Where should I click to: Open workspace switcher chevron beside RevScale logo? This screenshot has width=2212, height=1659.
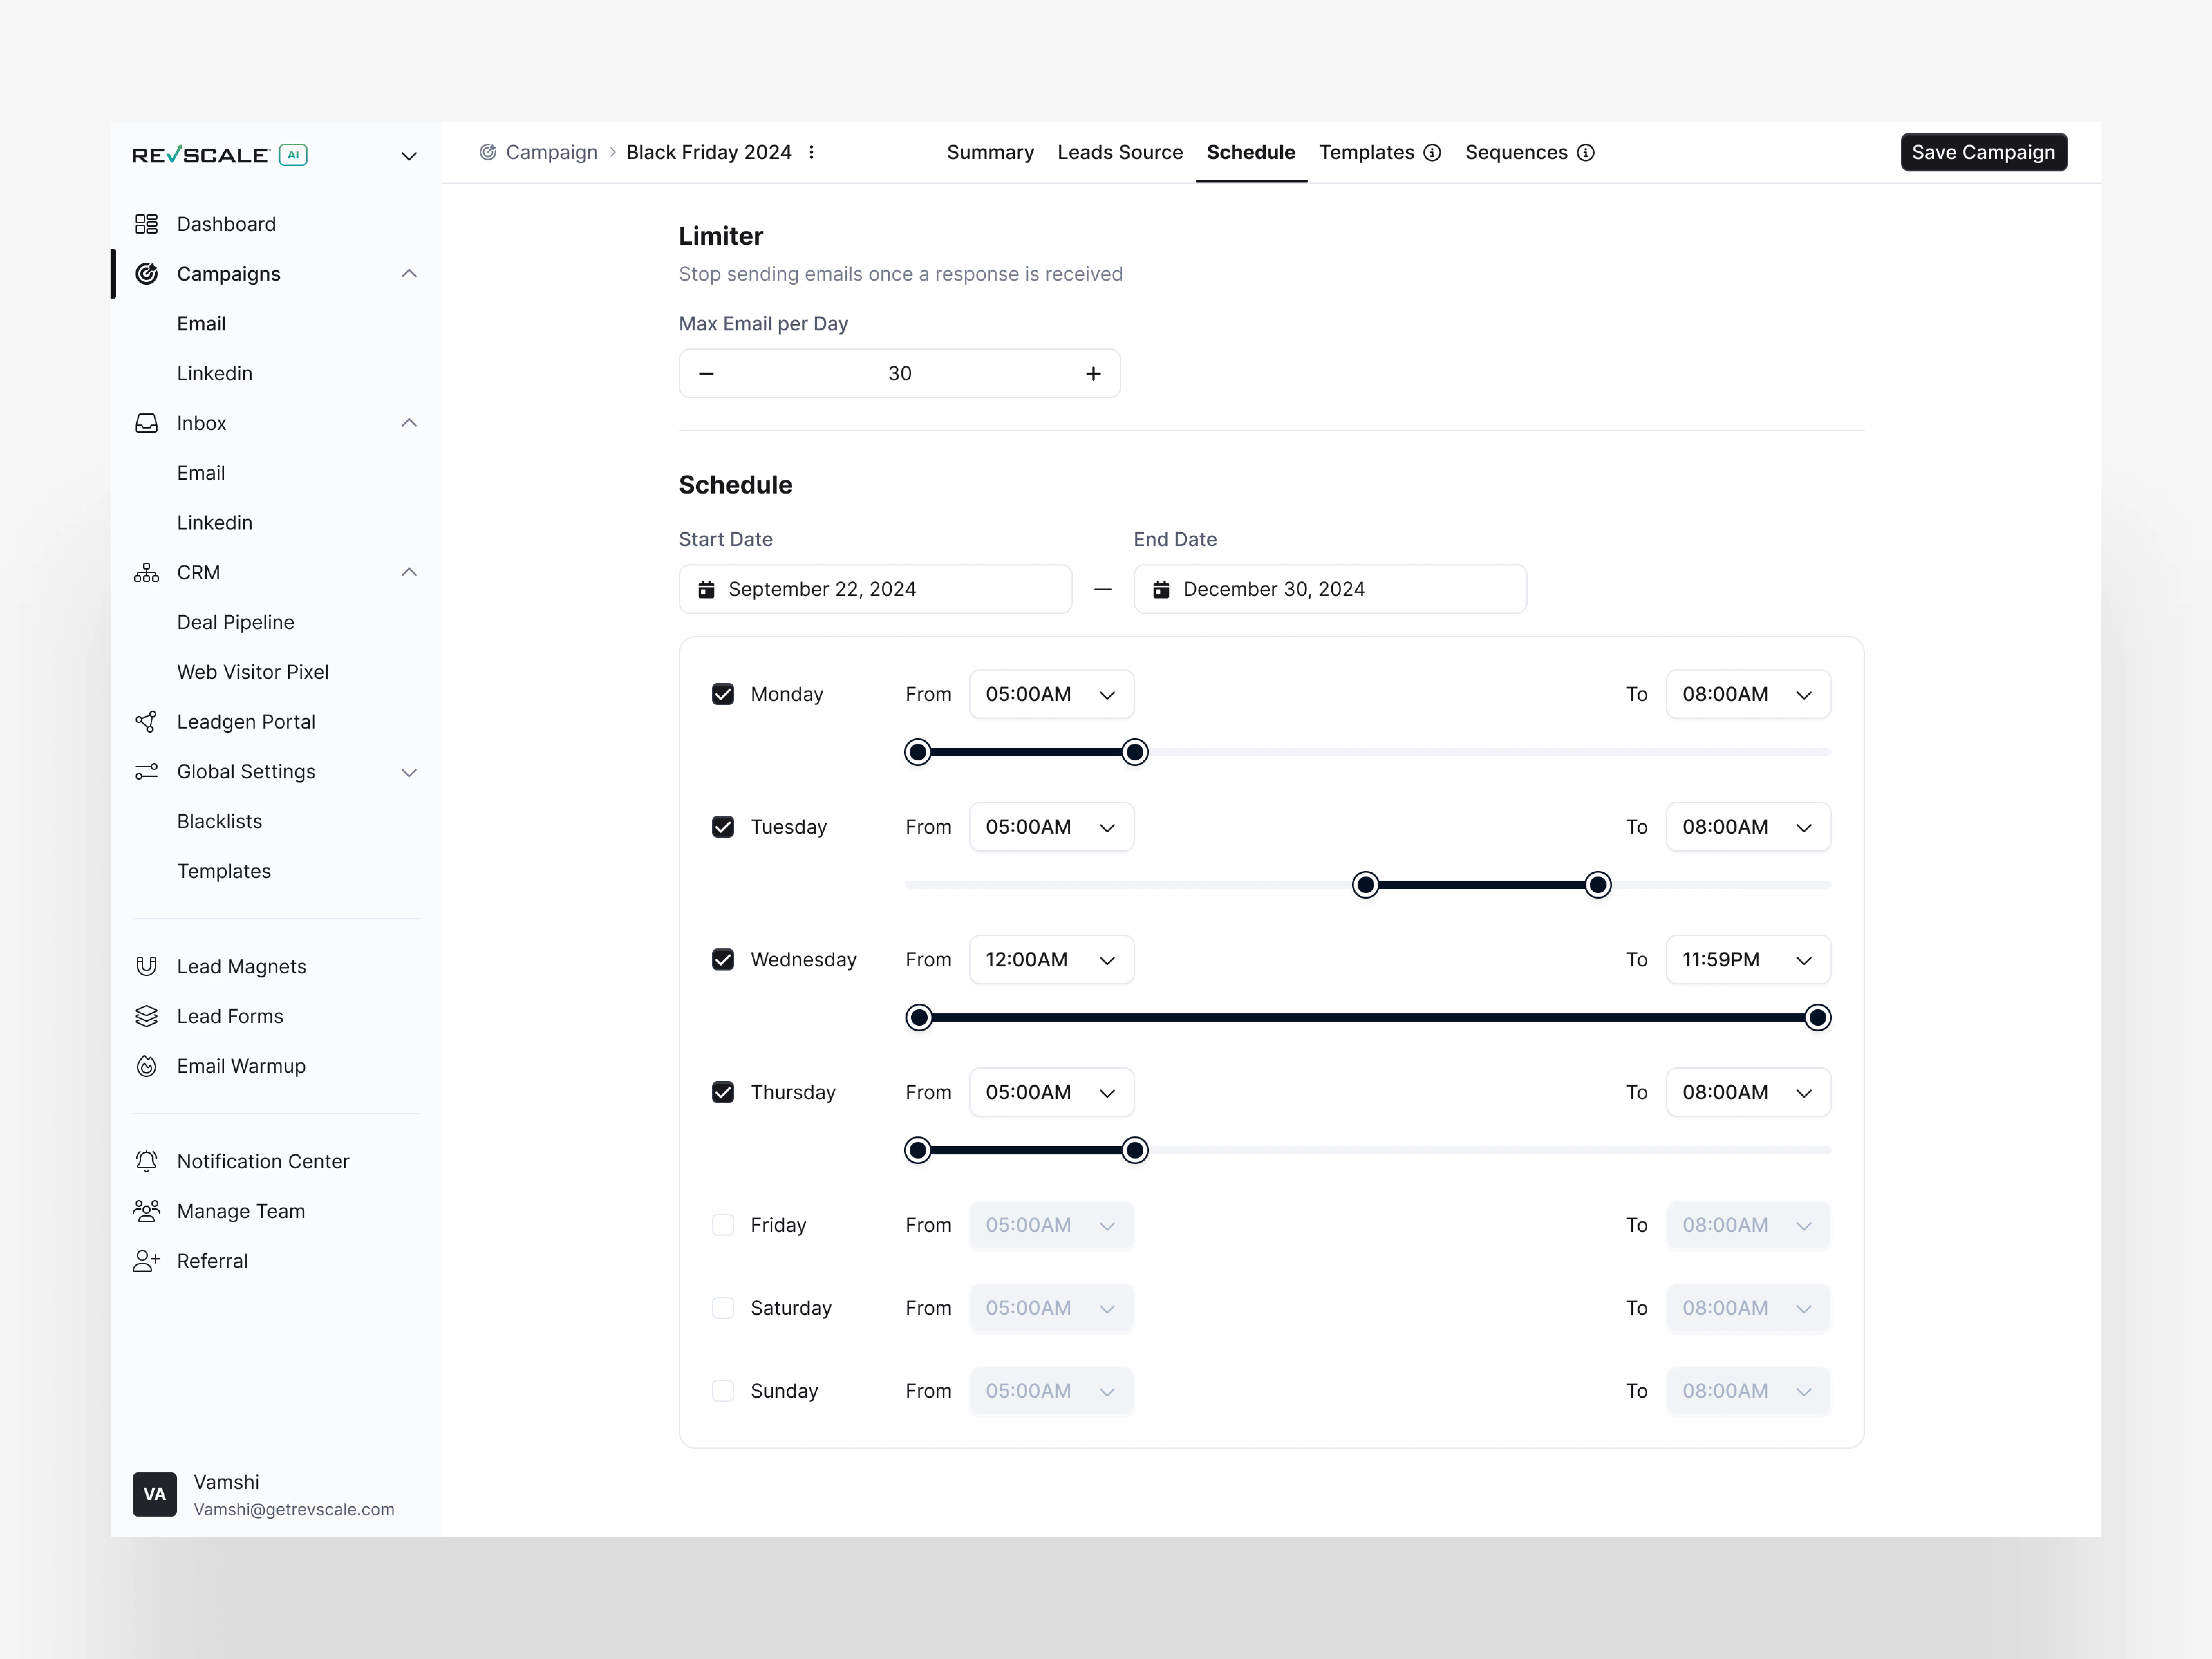tap(409, 156)
